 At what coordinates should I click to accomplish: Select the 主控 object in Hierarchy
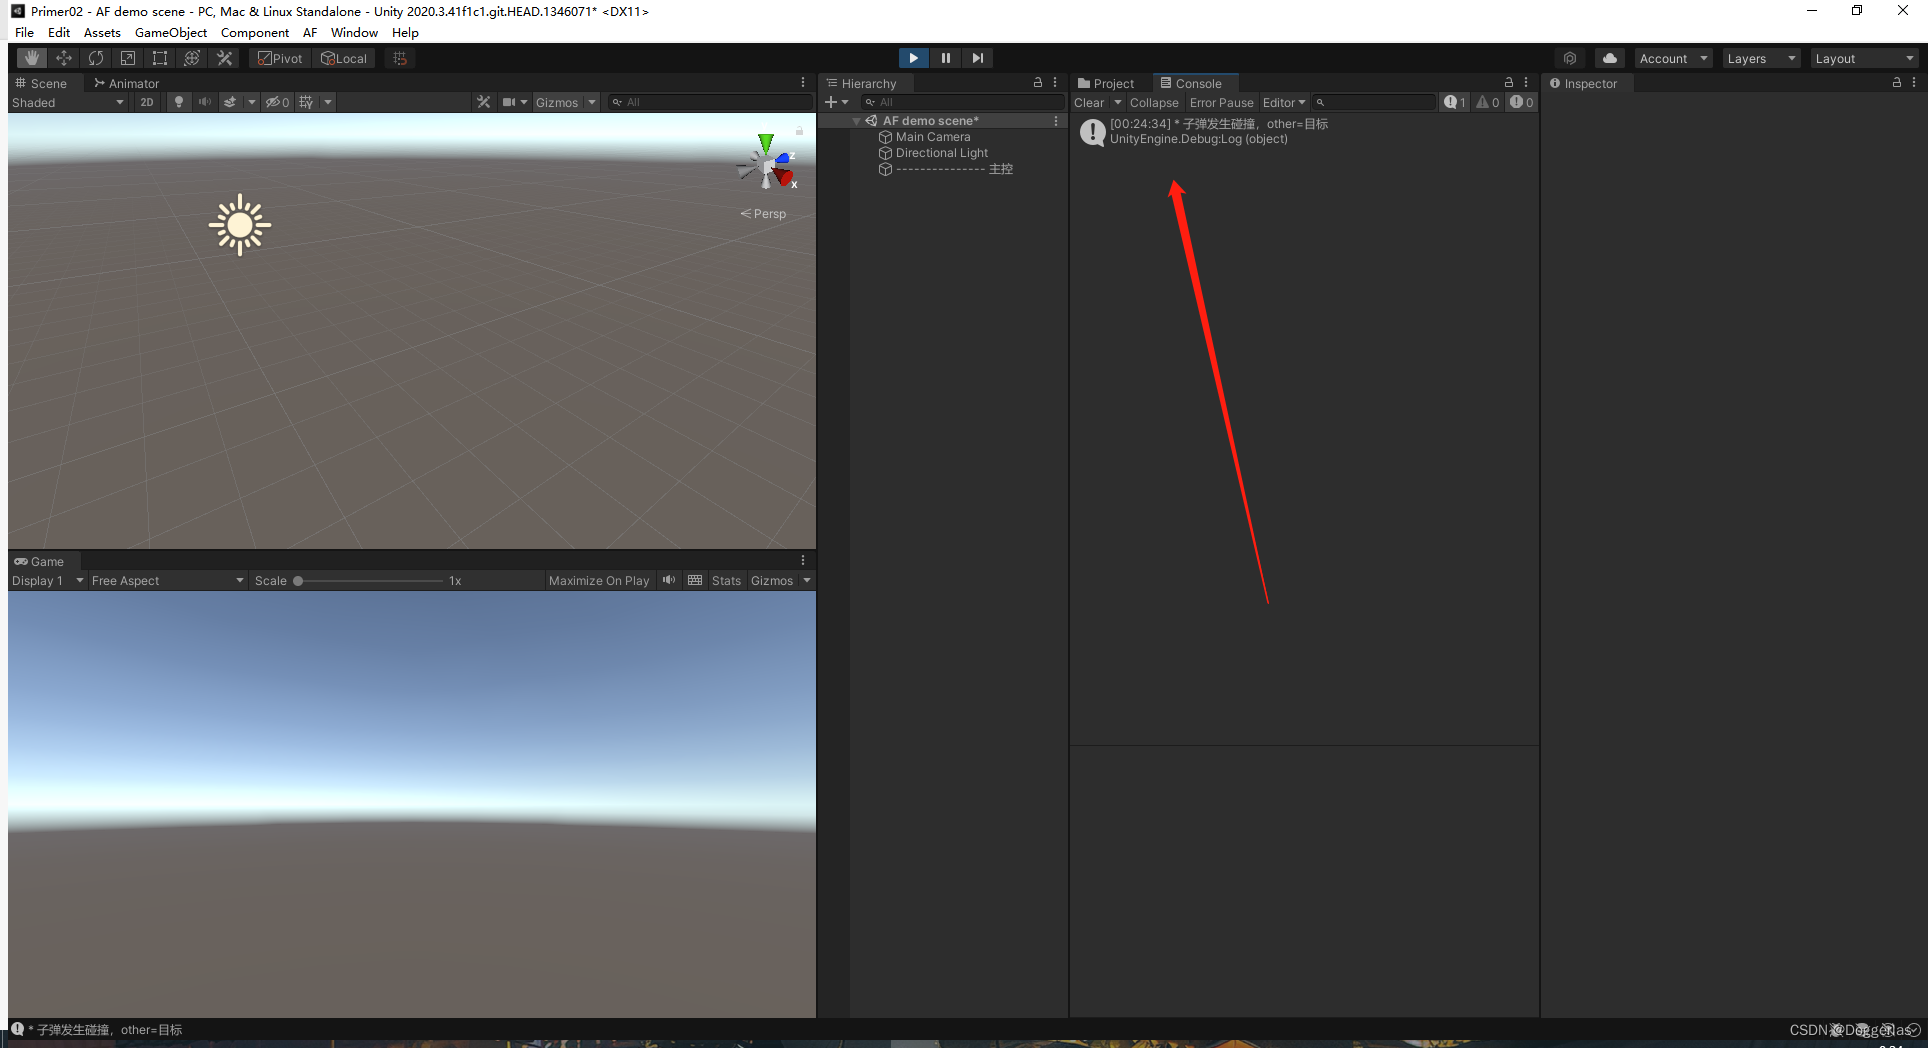coord(954,168)
